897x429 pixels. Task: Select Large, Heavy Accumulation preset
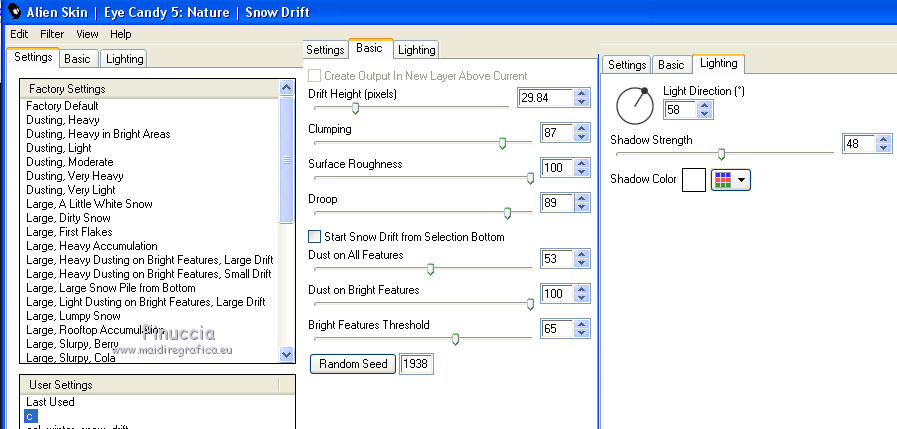coord(92,246)
